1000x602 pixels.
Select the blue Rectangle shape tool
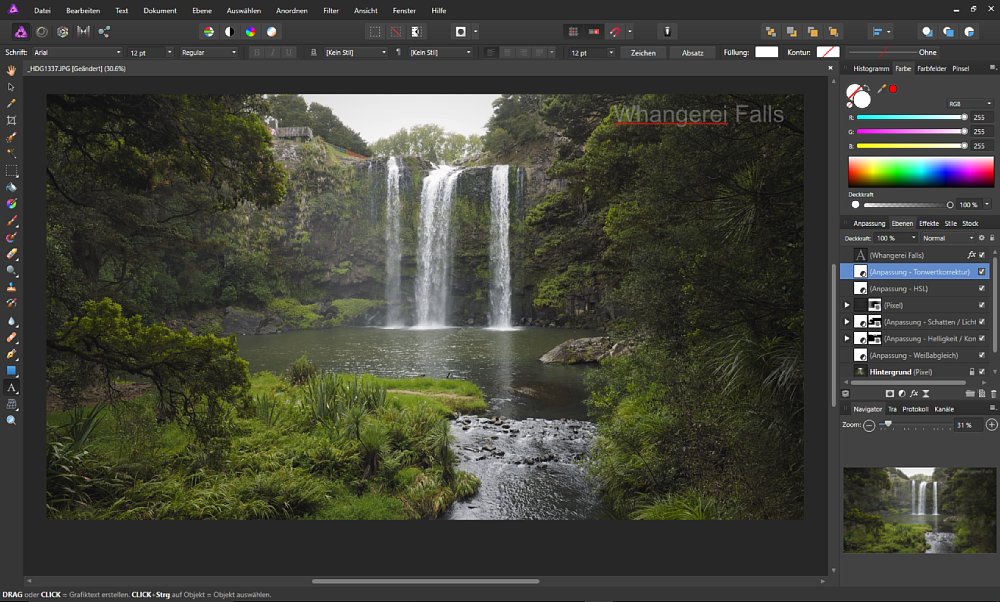[x=11, y=371]
